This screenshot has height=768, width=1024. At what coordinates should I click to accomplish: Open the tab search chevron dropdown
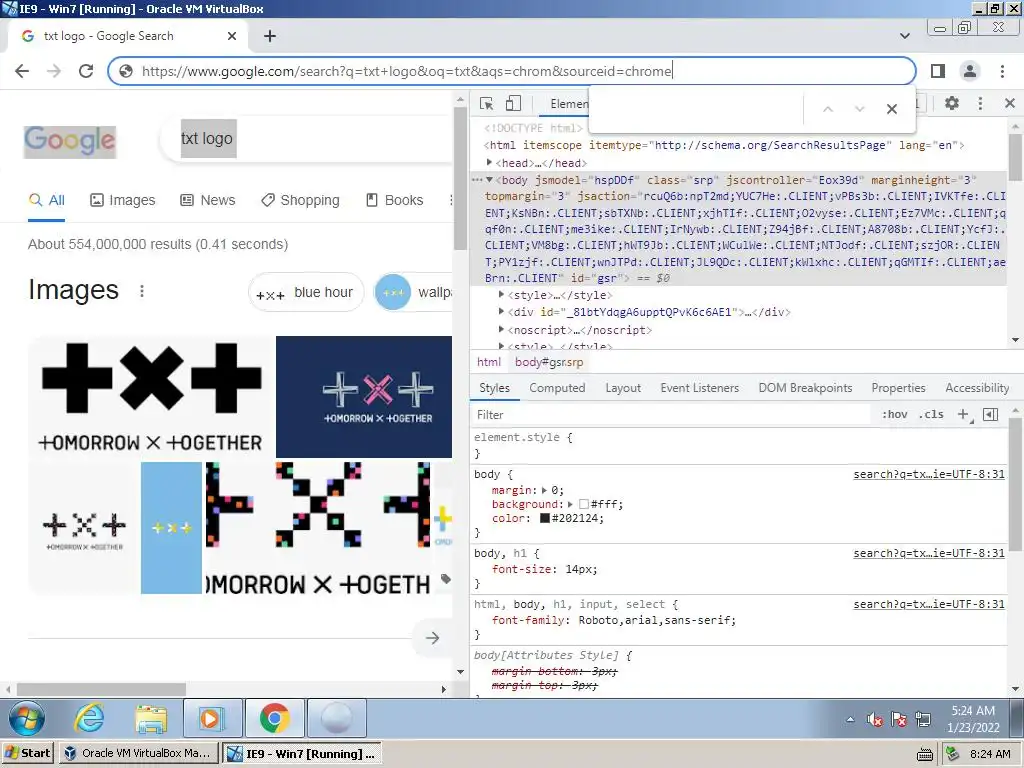tap(904, 36)
